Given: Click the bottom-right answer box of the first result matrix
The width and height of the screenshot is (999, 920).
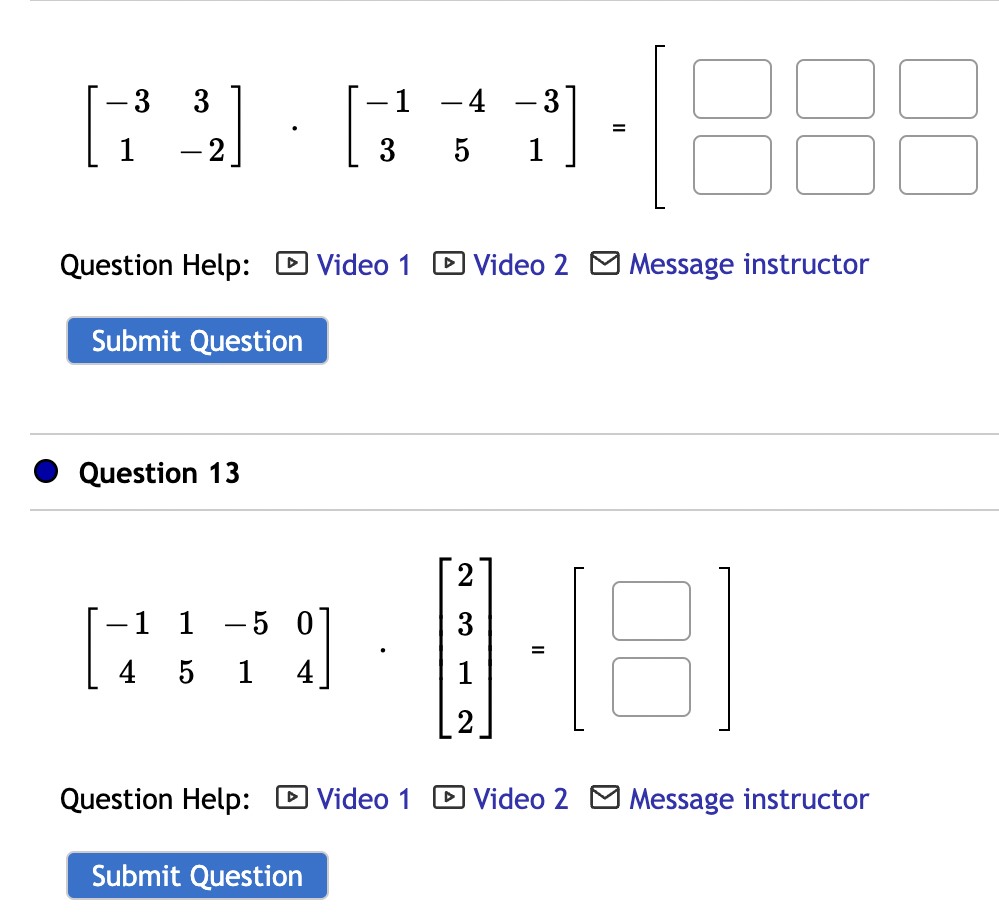Looking at the screenshot, I should pyautogui.click(x=937, y=164).
